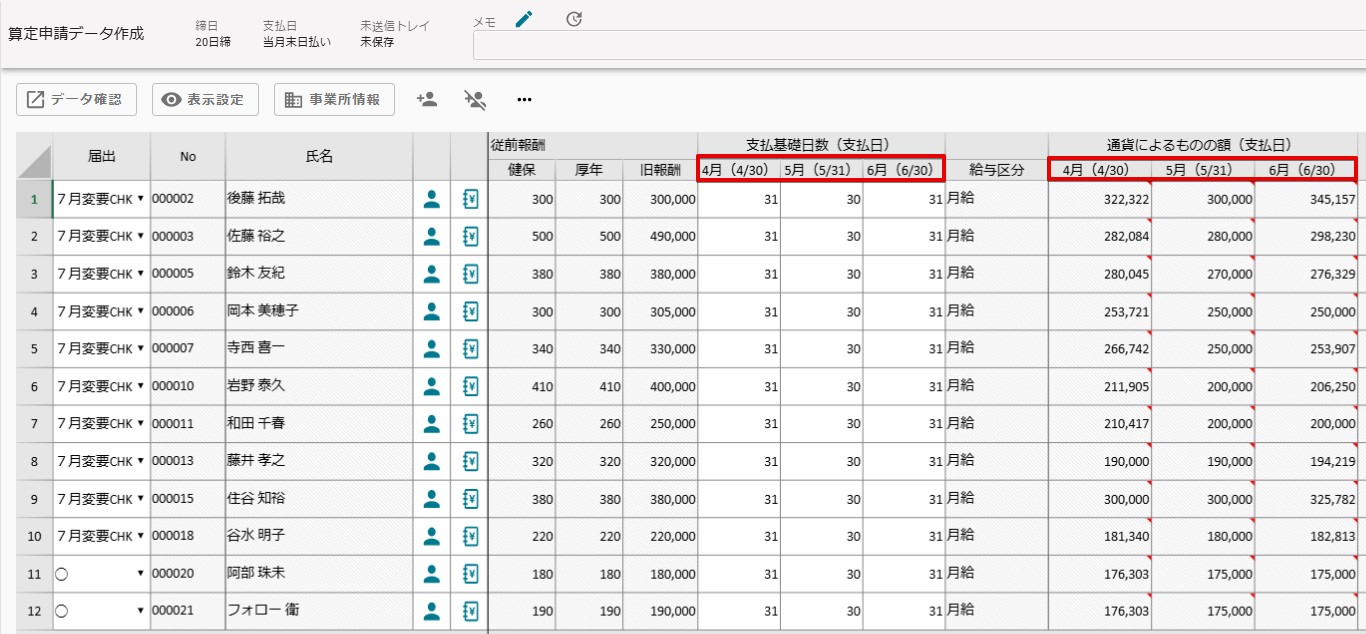Screen dimensions: 1366x634
Task: Open salary ledger icon for 岩野 泰久
Action: coord(470,386)
